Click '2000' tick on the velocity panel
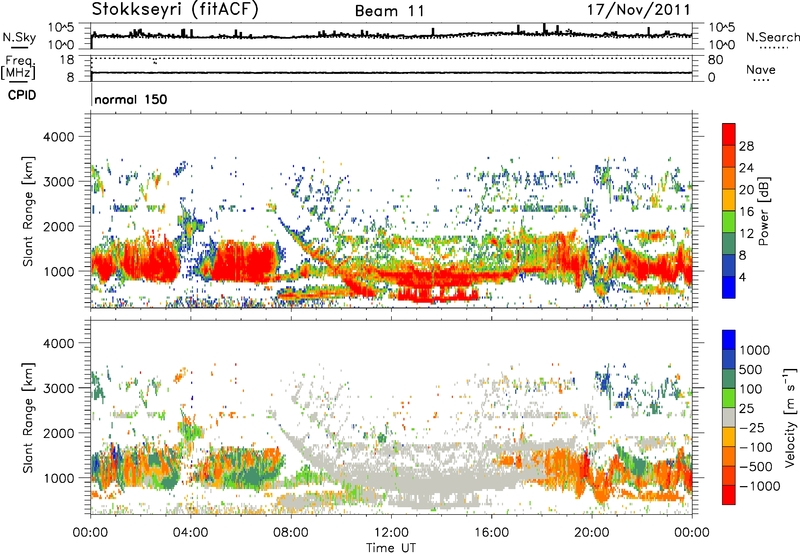Image resolution: width=800 pixels, height=554 pixels. (58, 433)
